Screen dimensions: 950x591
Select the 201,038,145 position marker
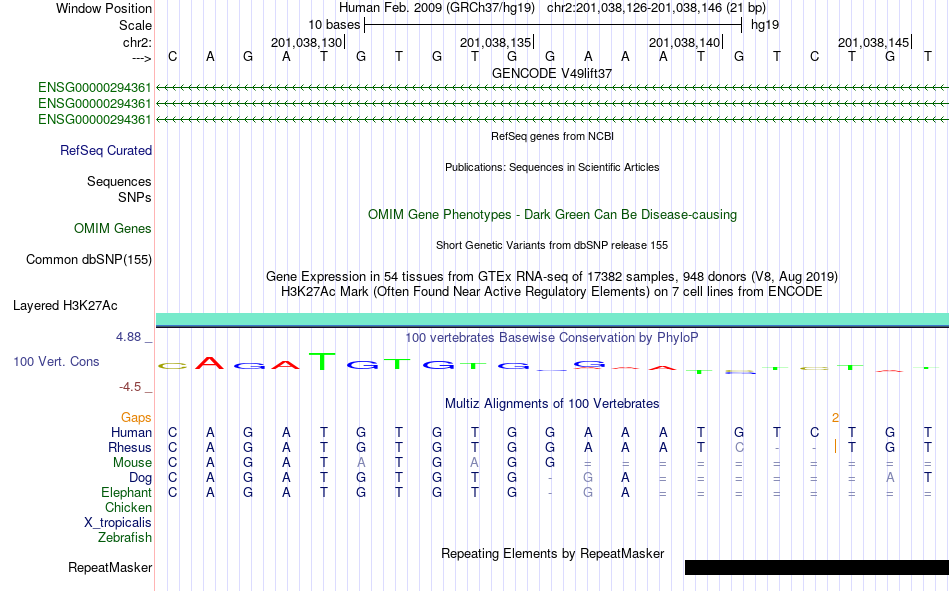click(874, 42)
